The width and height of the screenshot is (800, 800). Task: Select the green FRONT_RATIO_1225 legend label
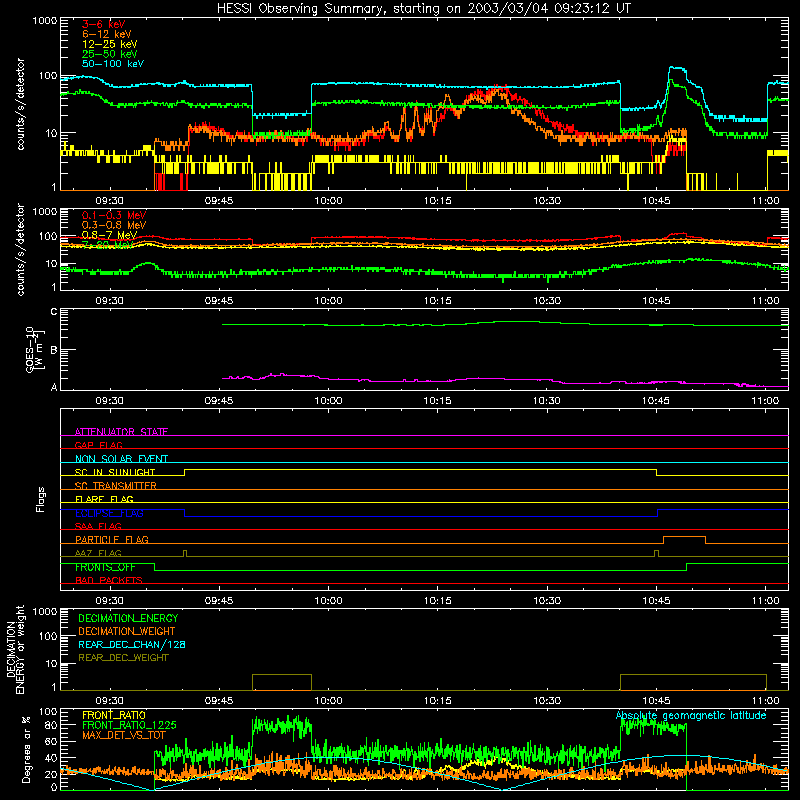129,725
